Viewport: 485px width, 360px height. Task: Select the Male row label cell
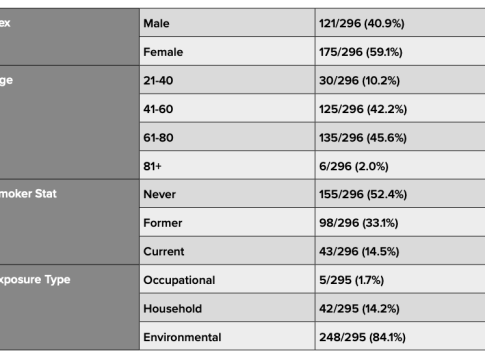(227, 23)
